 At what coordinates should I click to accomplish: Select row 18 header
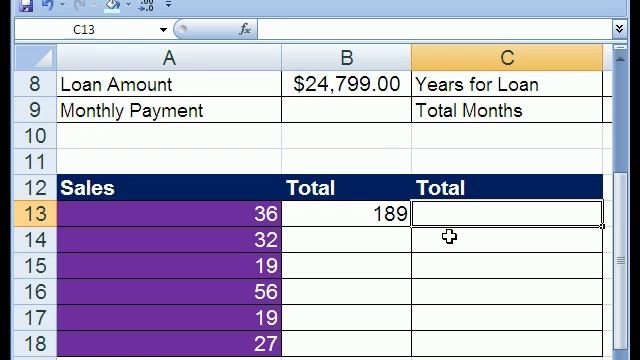pos(35,344)
